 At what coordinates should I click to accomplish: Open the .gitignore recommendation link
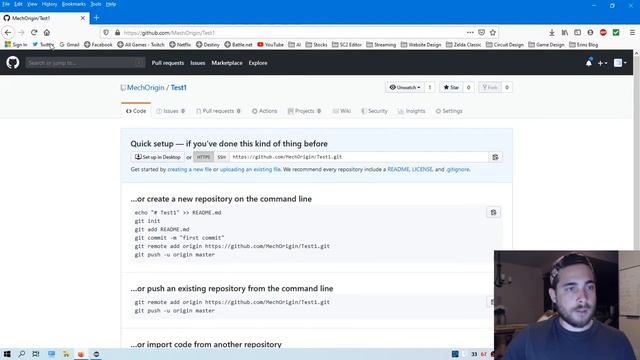458,169
